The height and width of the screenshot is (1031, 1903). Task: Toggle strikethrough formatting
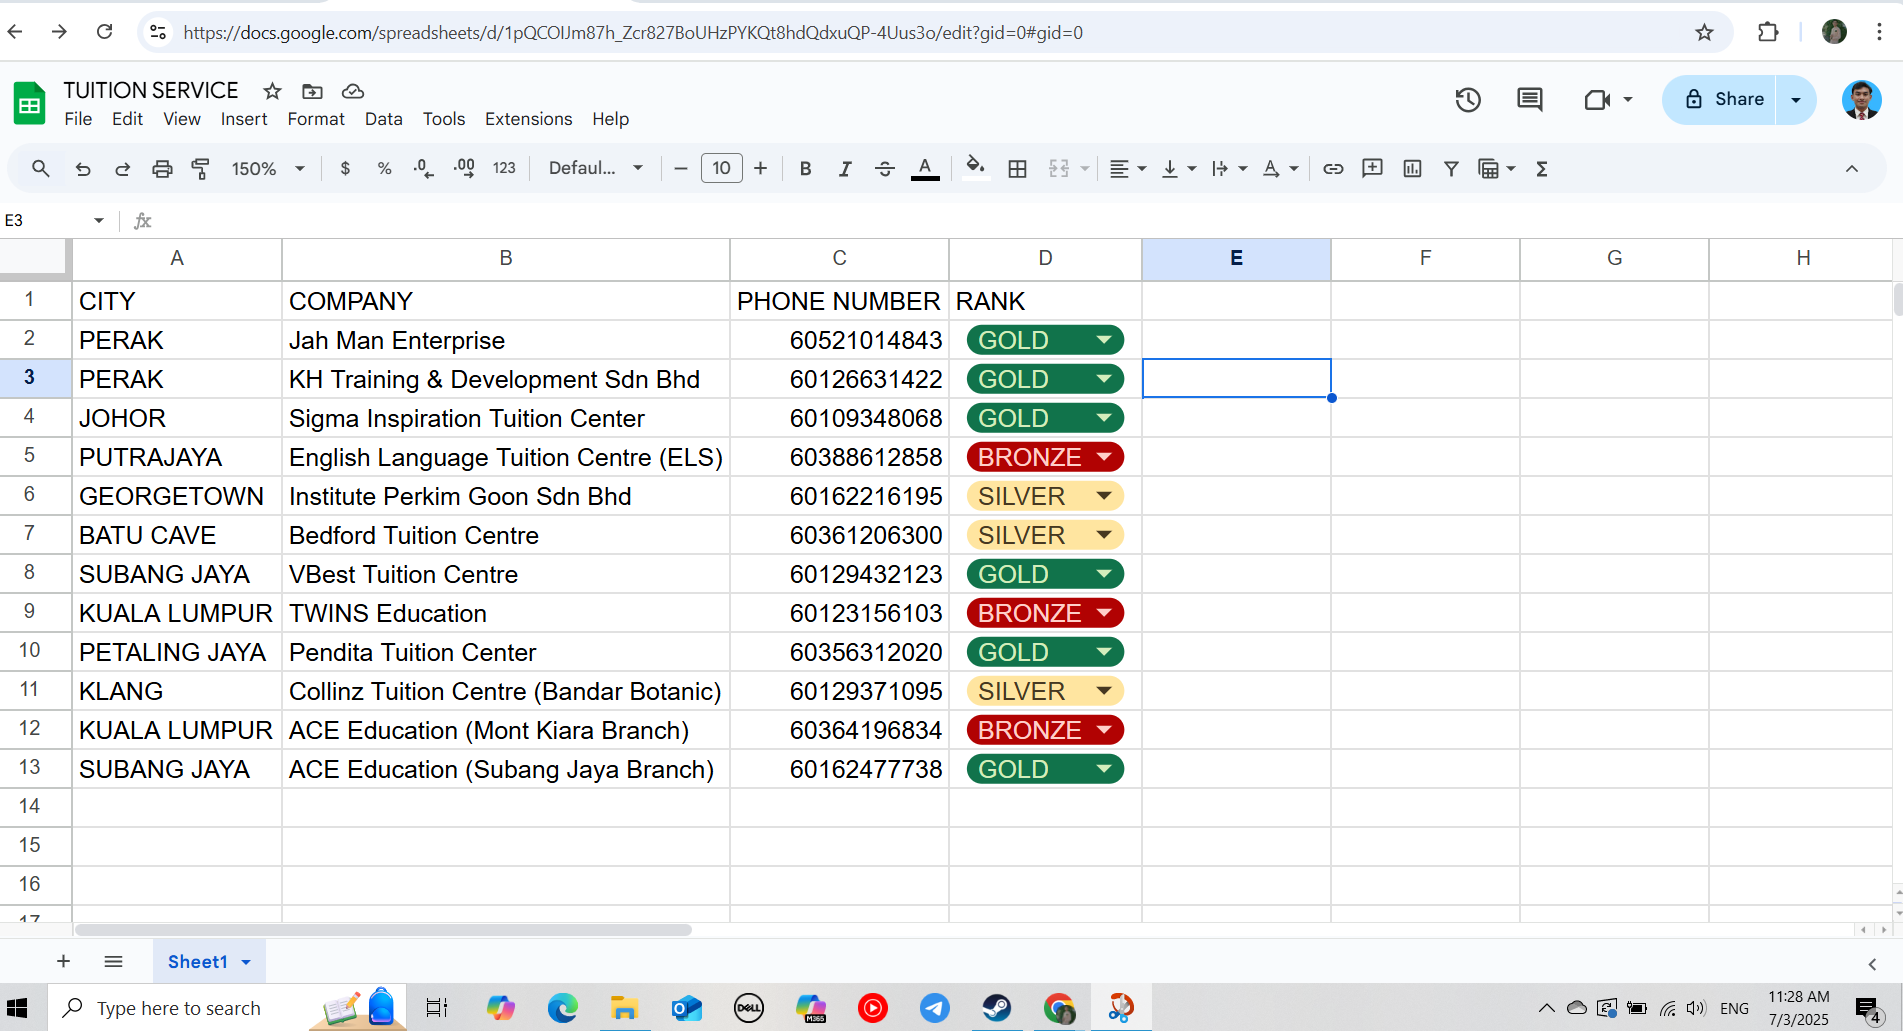coord(884,169)
